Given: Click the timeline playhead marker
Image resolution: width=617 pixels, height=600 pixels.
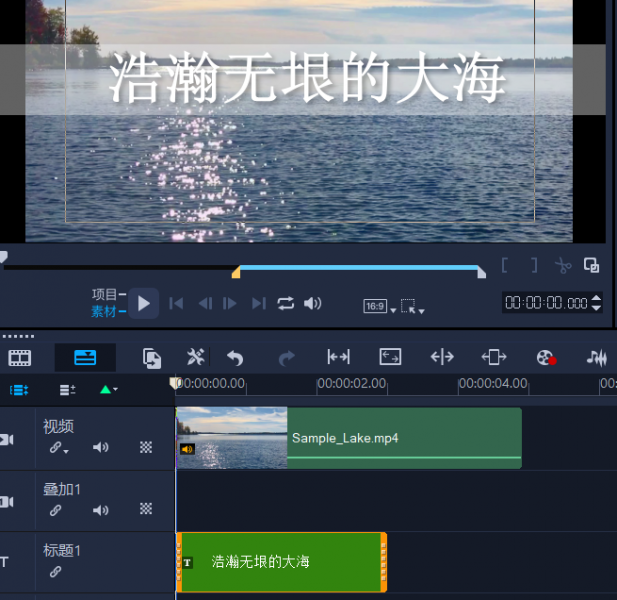Looking at the screenshot, I should pos(174,383).
